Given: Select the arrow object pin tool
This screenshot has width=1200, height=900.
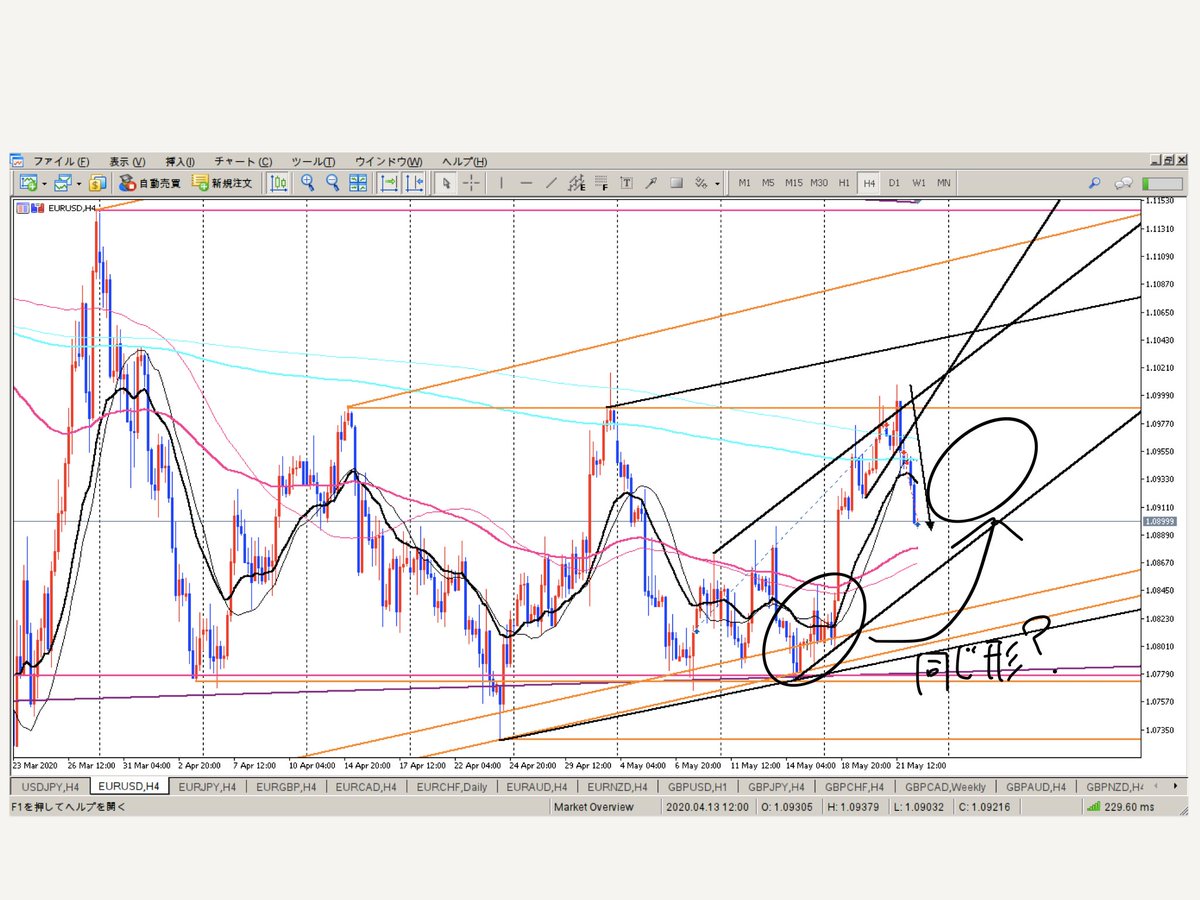Looking at the screenshot, I should [651, 183].
